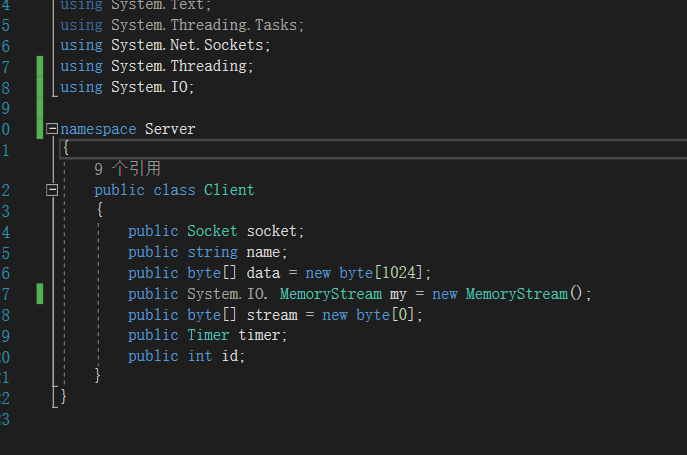Click on System.Net.Sockets using directive
Screen dimensions: 687x455
coord(166,45)
